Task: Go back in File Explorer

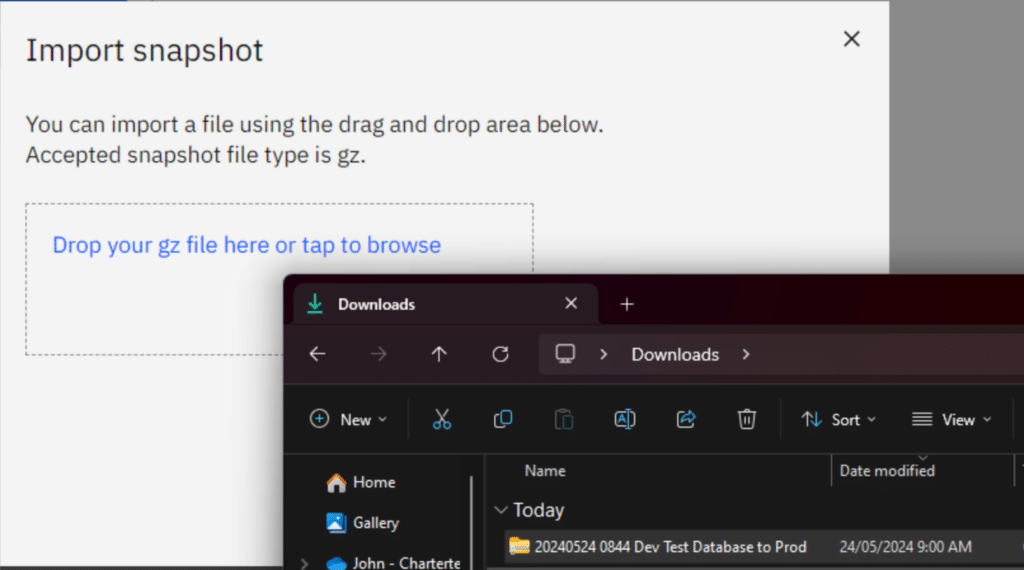Action: coord(317,354)
